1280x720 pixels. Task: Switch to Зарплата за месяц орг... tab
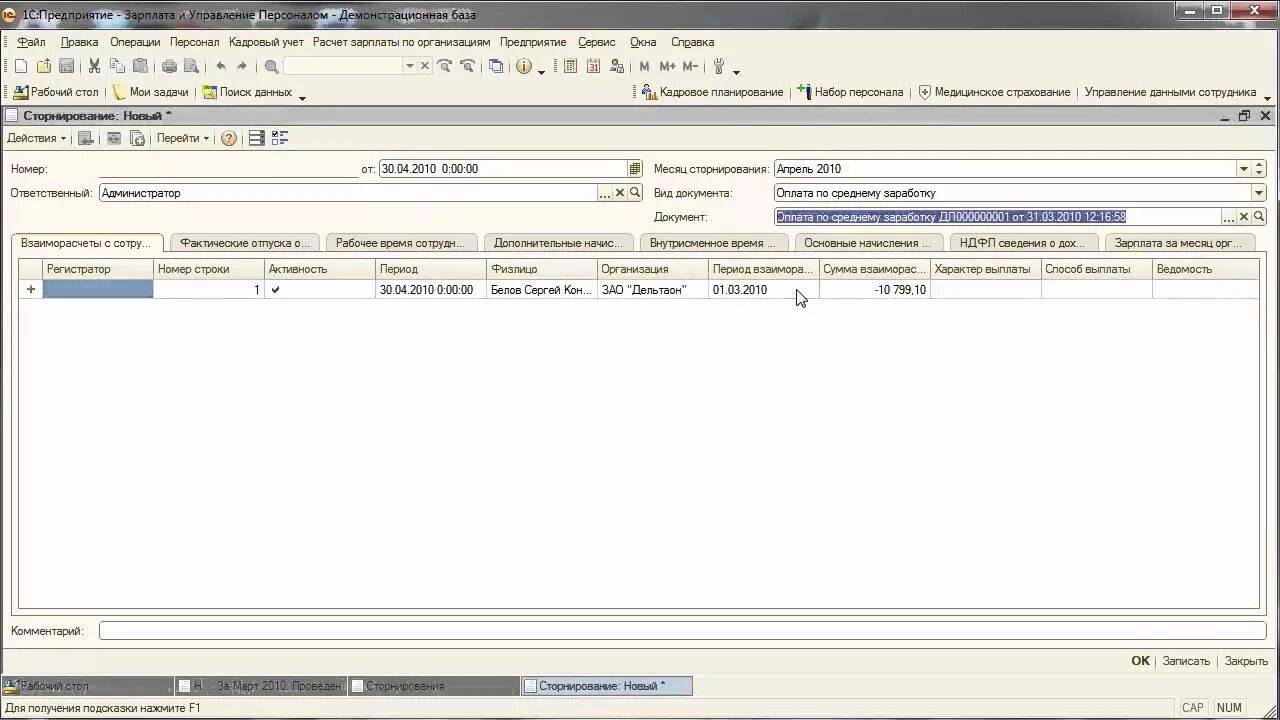point(1178,243)
